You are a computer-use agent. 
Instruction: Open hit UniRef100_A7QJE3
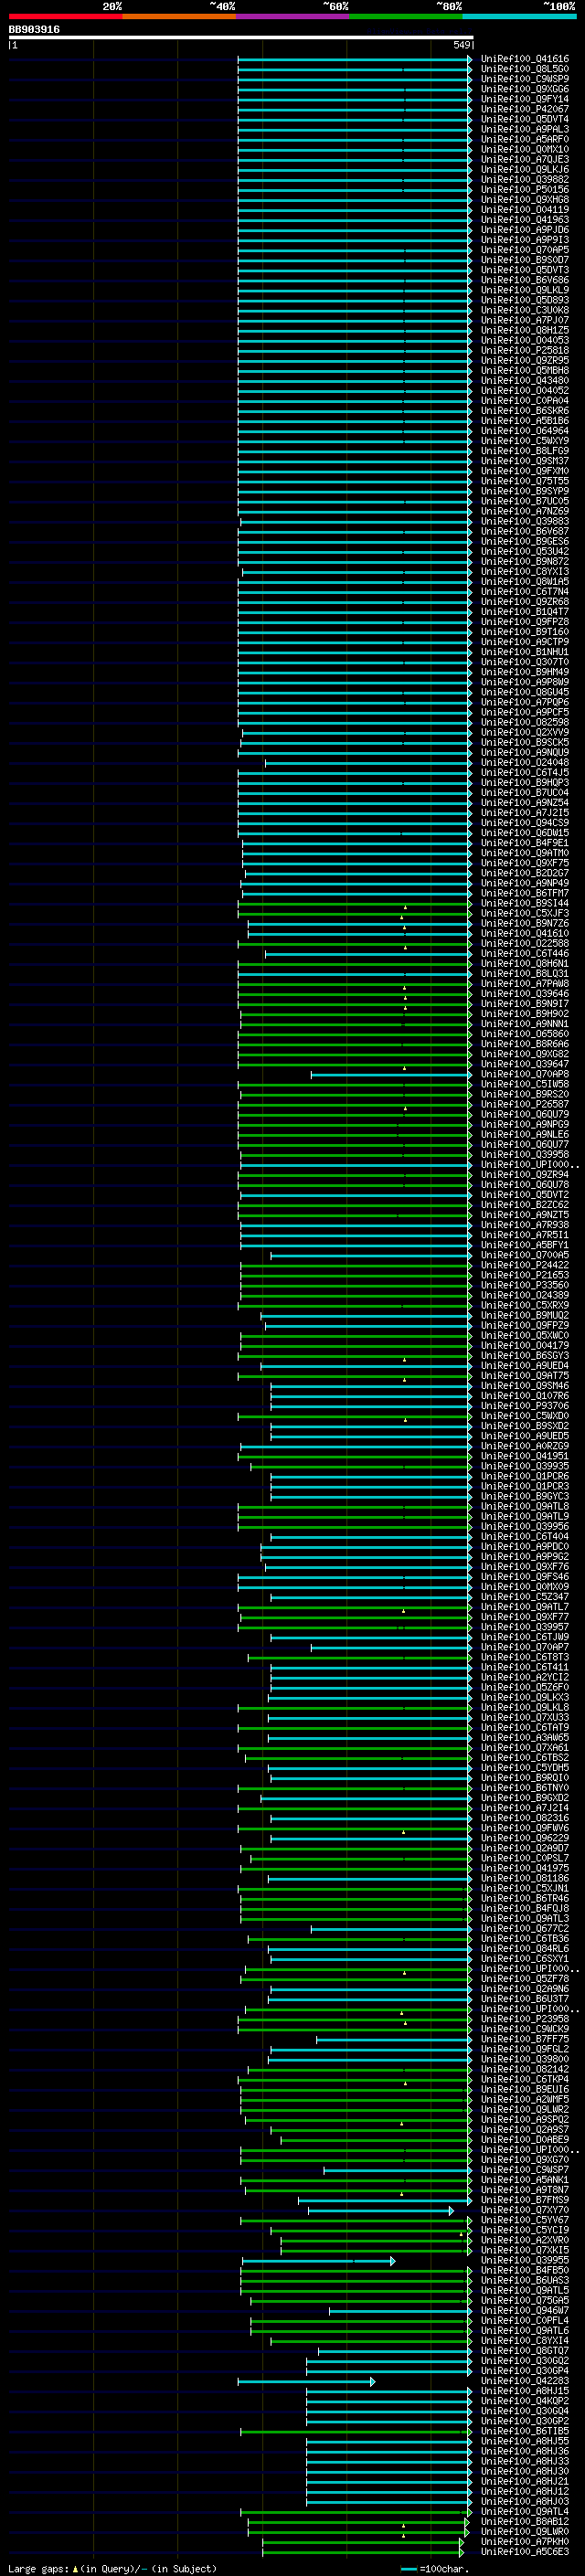pos(524,159)
